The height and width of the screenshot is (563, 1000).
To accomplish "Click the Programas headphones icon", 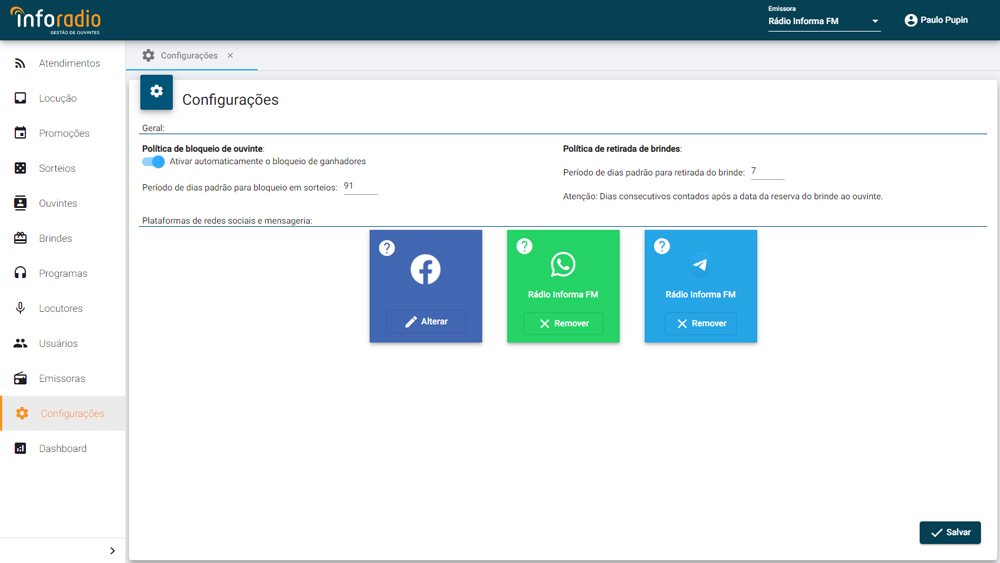I will click(x=20, y=273).
